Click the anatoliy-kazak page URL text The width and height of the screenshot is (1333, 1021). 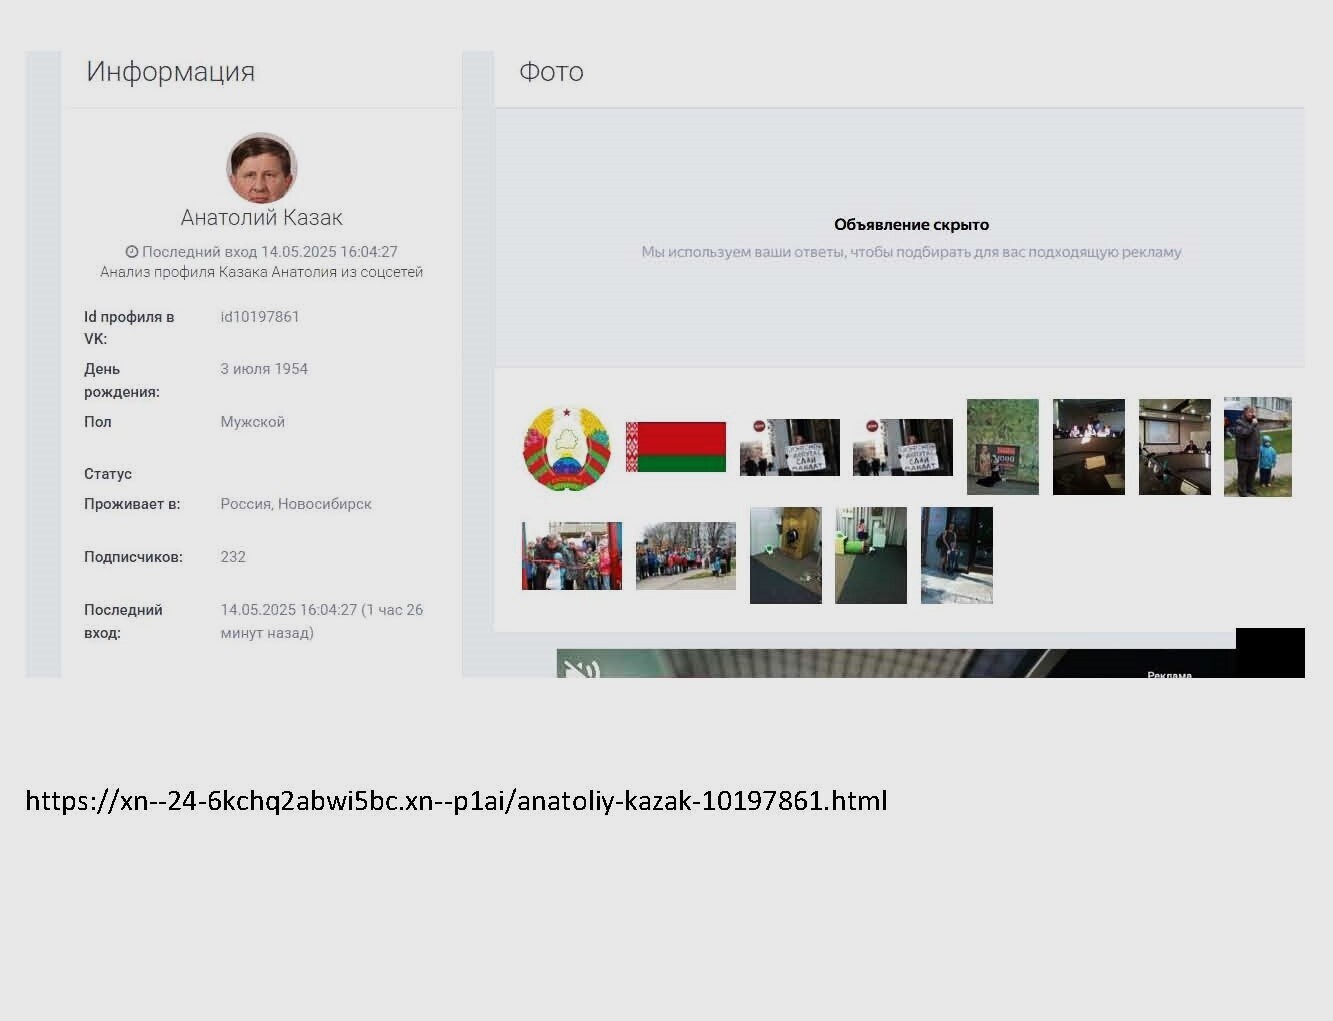[x=456, y=801]
